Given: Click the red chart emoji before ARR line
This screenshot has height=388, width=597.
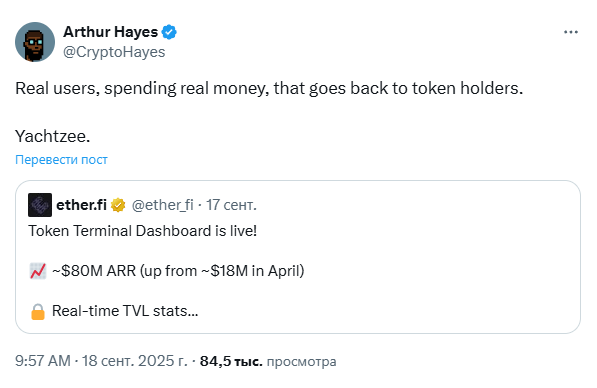Looking at the screenshot, I should click(x=38, y=271).
